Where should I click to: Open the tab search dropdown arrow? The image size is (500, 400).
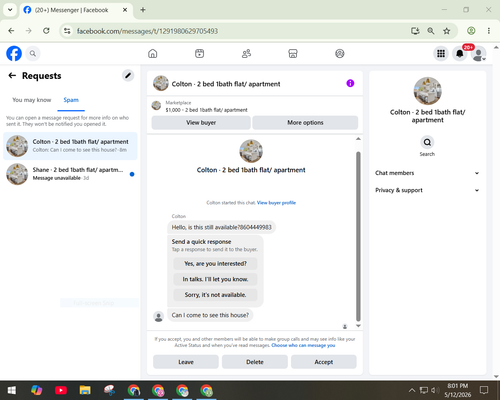tap(10, 10)
